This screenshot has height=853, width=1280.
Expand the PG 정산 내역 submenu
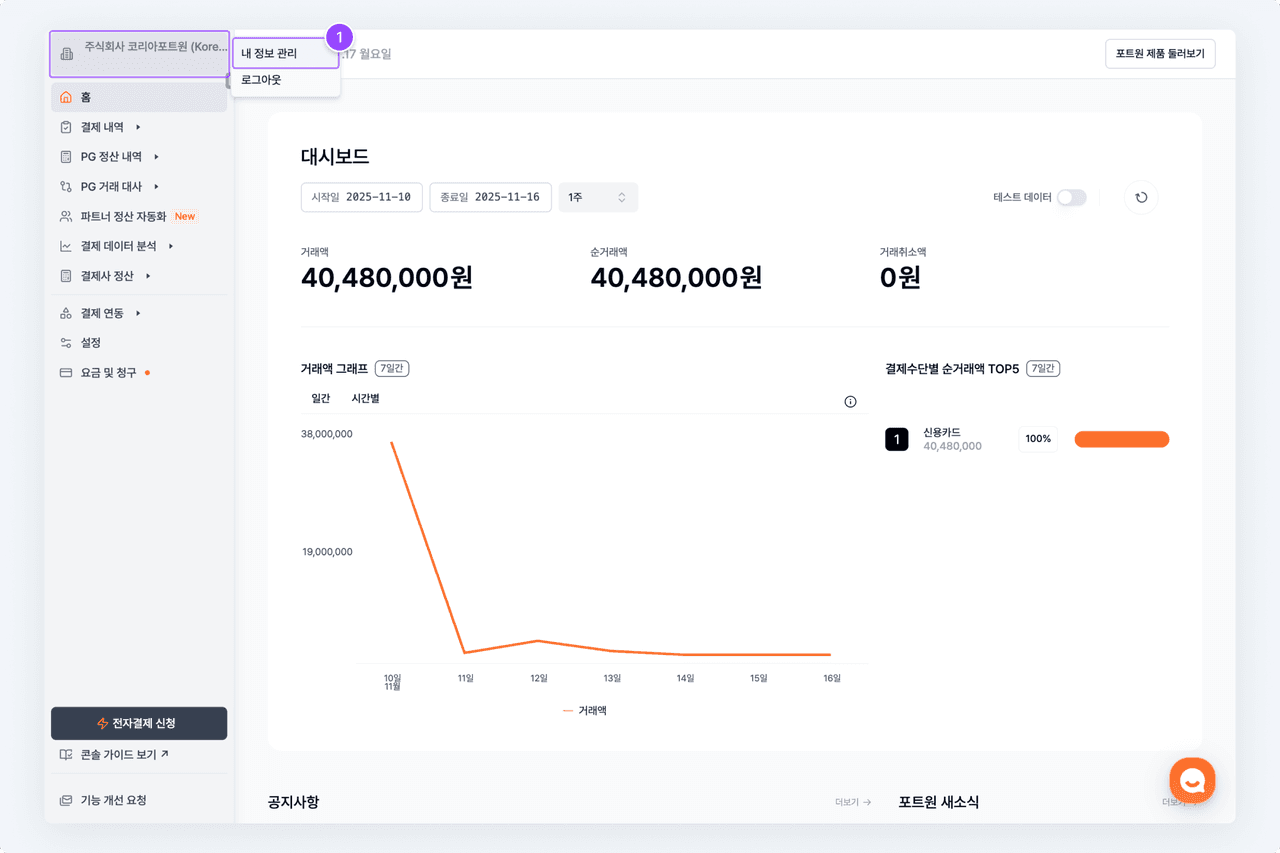[x=111, y=157]
